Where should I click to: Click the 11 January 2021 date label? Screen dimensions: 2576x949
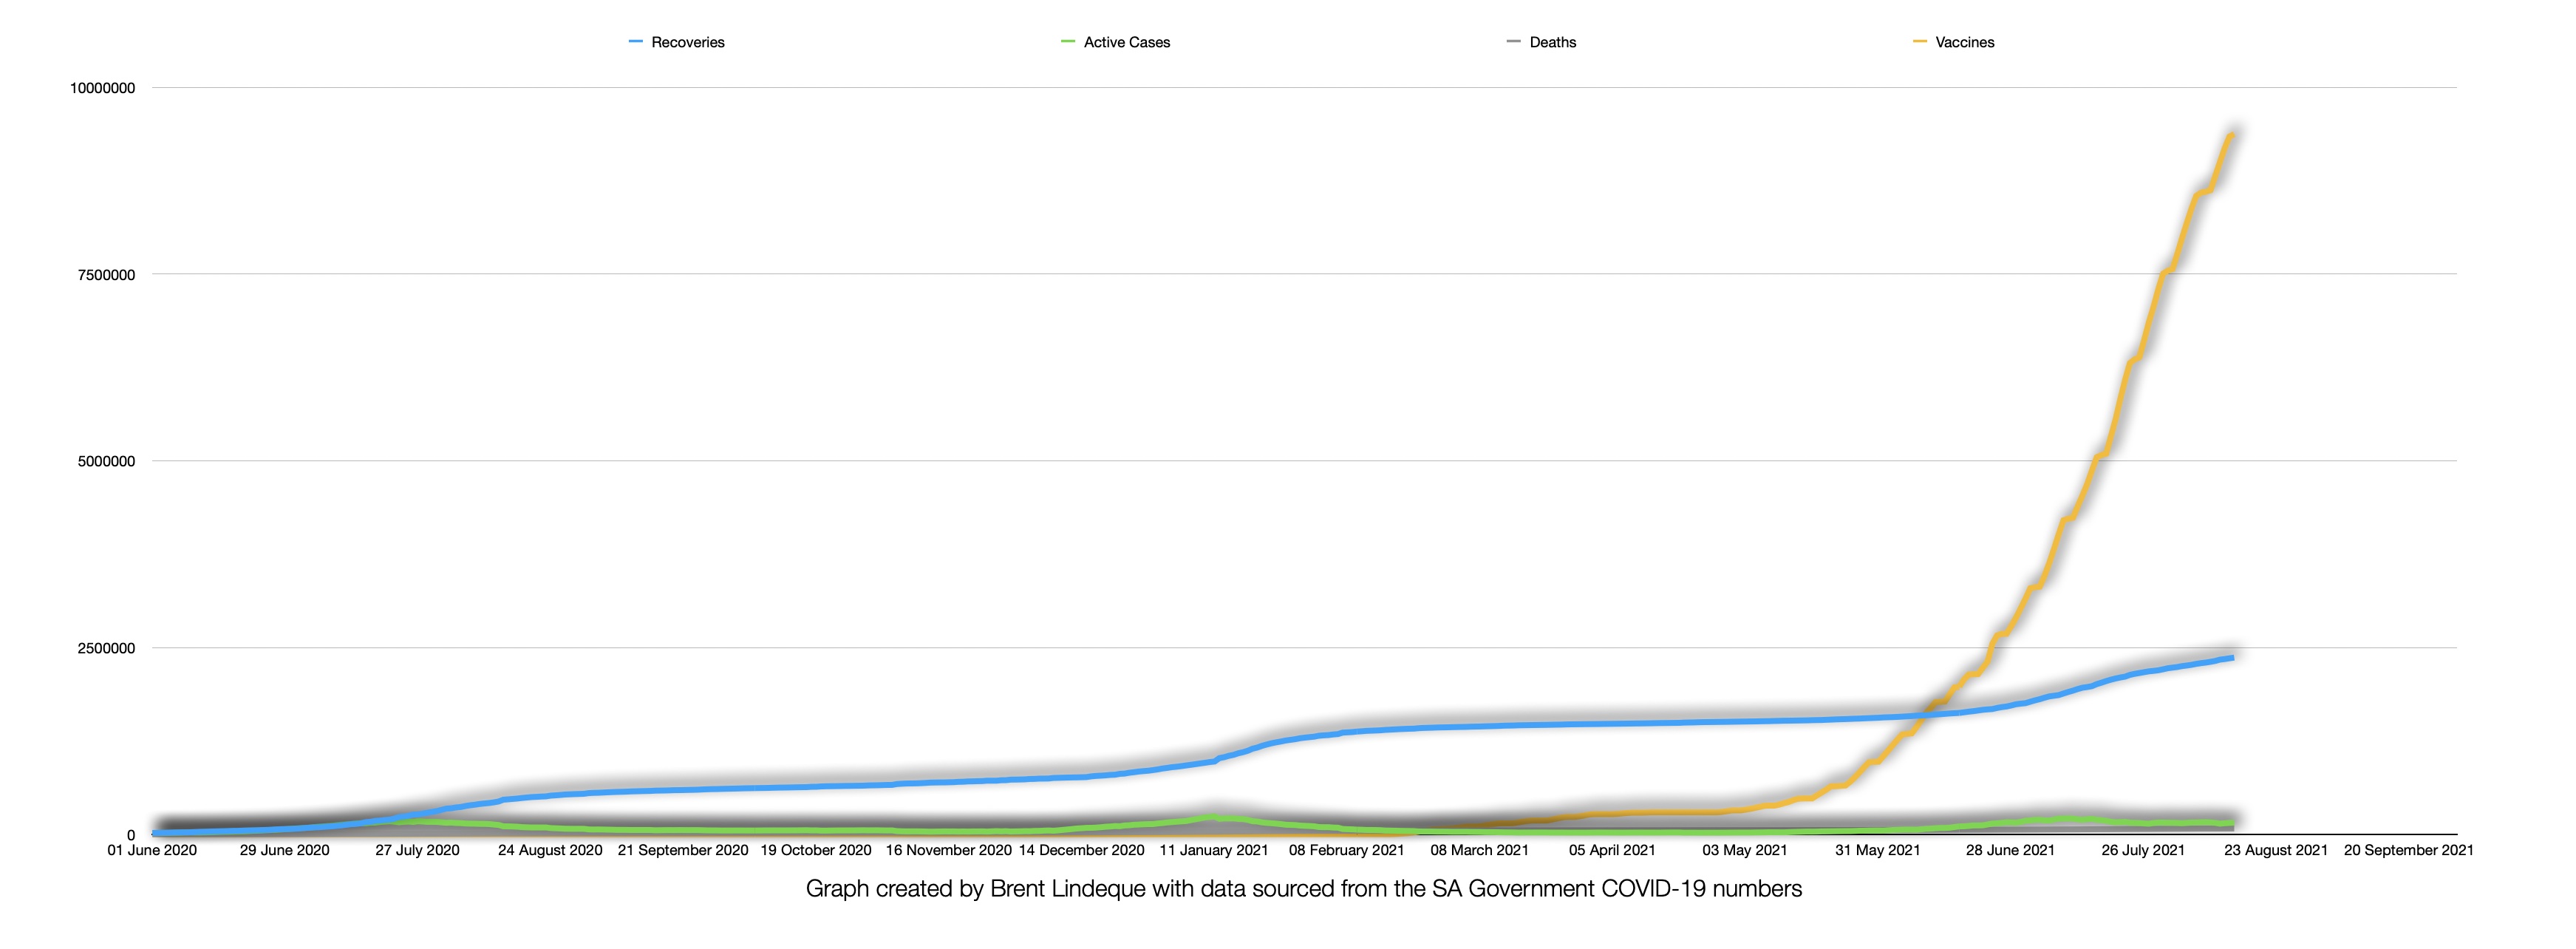click(1213, 850)
